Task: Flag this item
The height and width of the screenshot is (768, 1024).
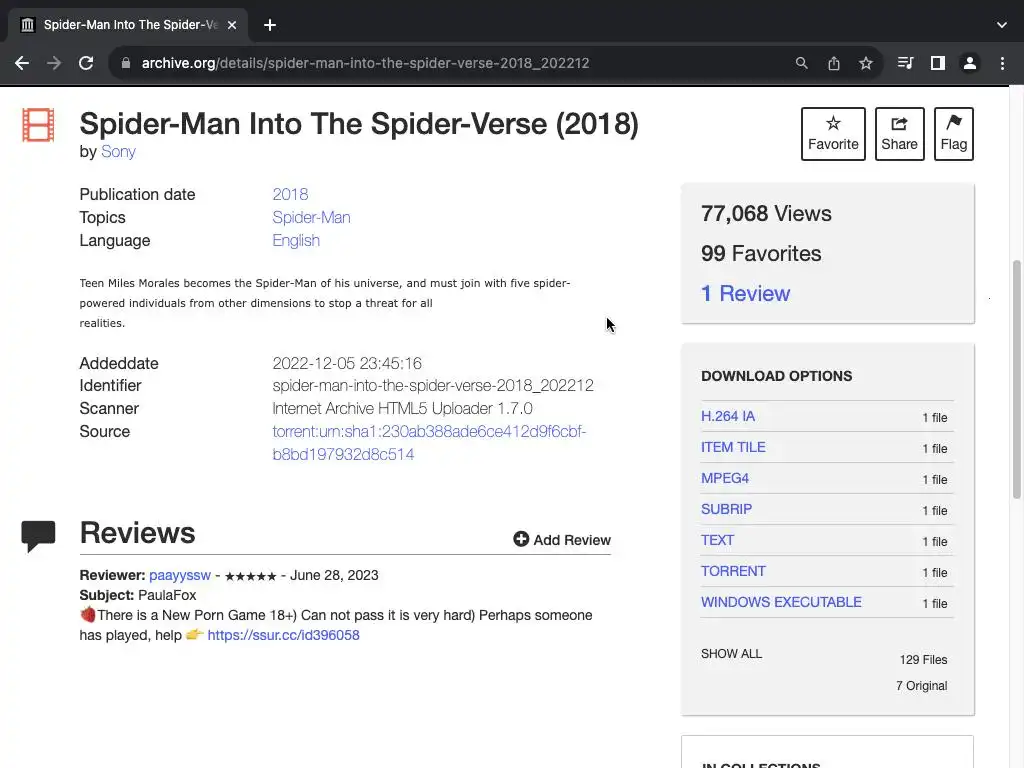Action: [953, 134]
